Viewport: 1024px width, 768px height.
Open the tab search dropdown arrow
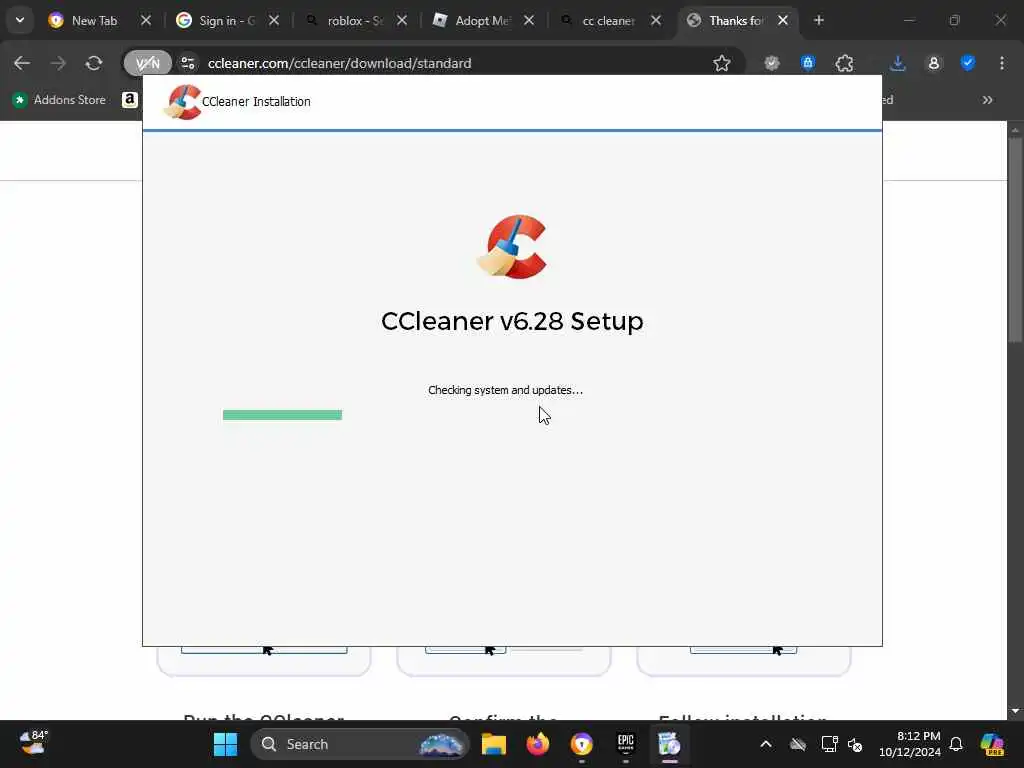(20, 20)
